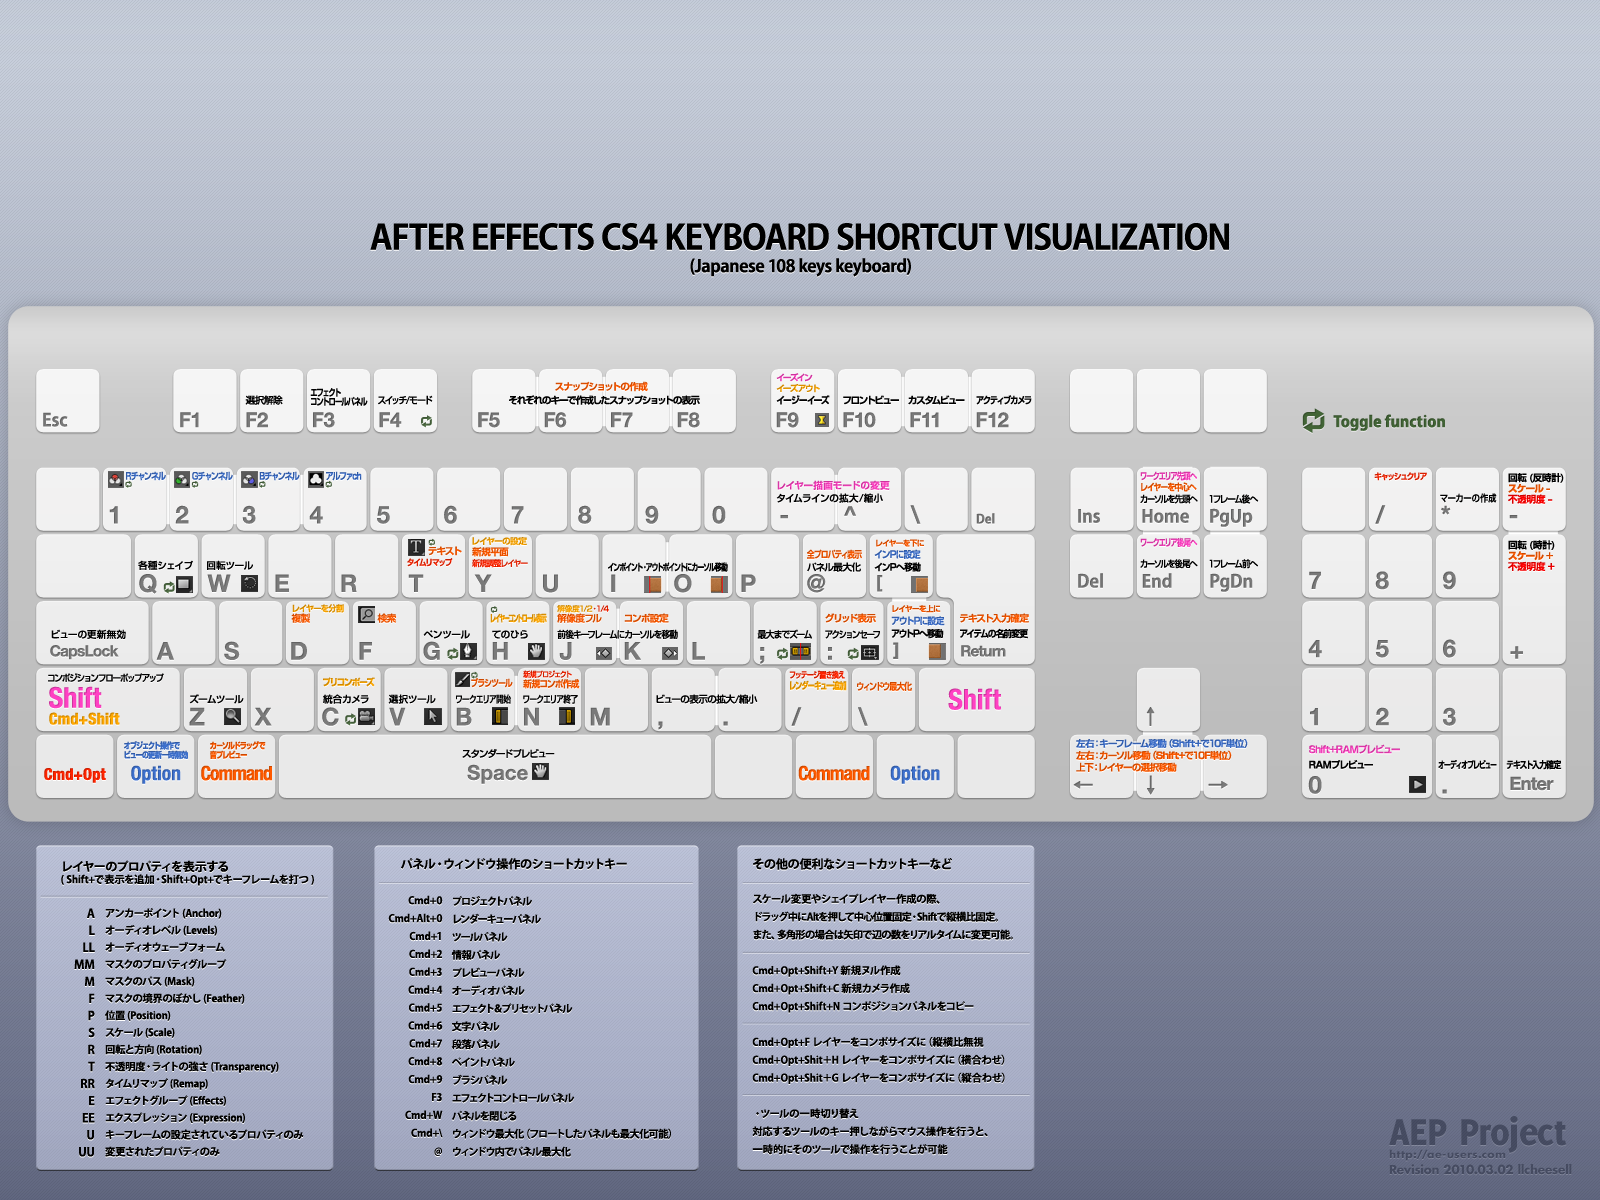The image size is (1600, 1200).
Task: Select the rotation tool icon on the W key
Action: tap(250, 583)
